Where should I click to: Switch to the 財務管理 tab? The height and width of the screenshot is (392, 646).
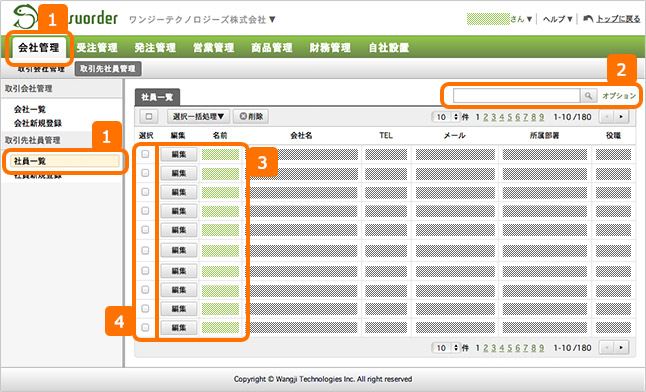(x=330, y=47)
